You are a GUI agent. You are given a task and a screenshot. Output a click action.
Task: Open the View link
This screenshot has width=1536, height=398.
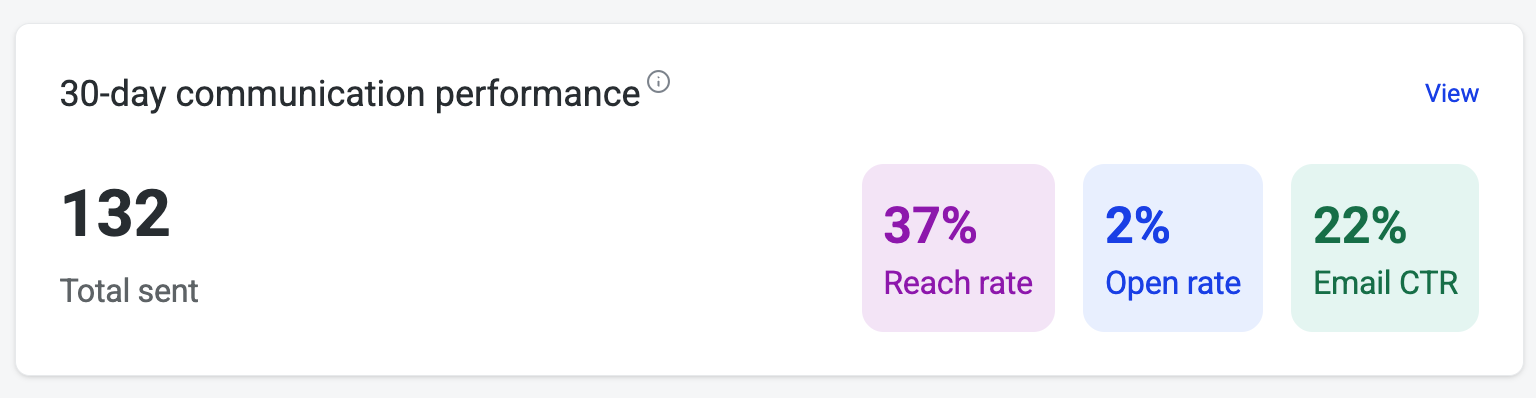click(x=1452, y=93)
